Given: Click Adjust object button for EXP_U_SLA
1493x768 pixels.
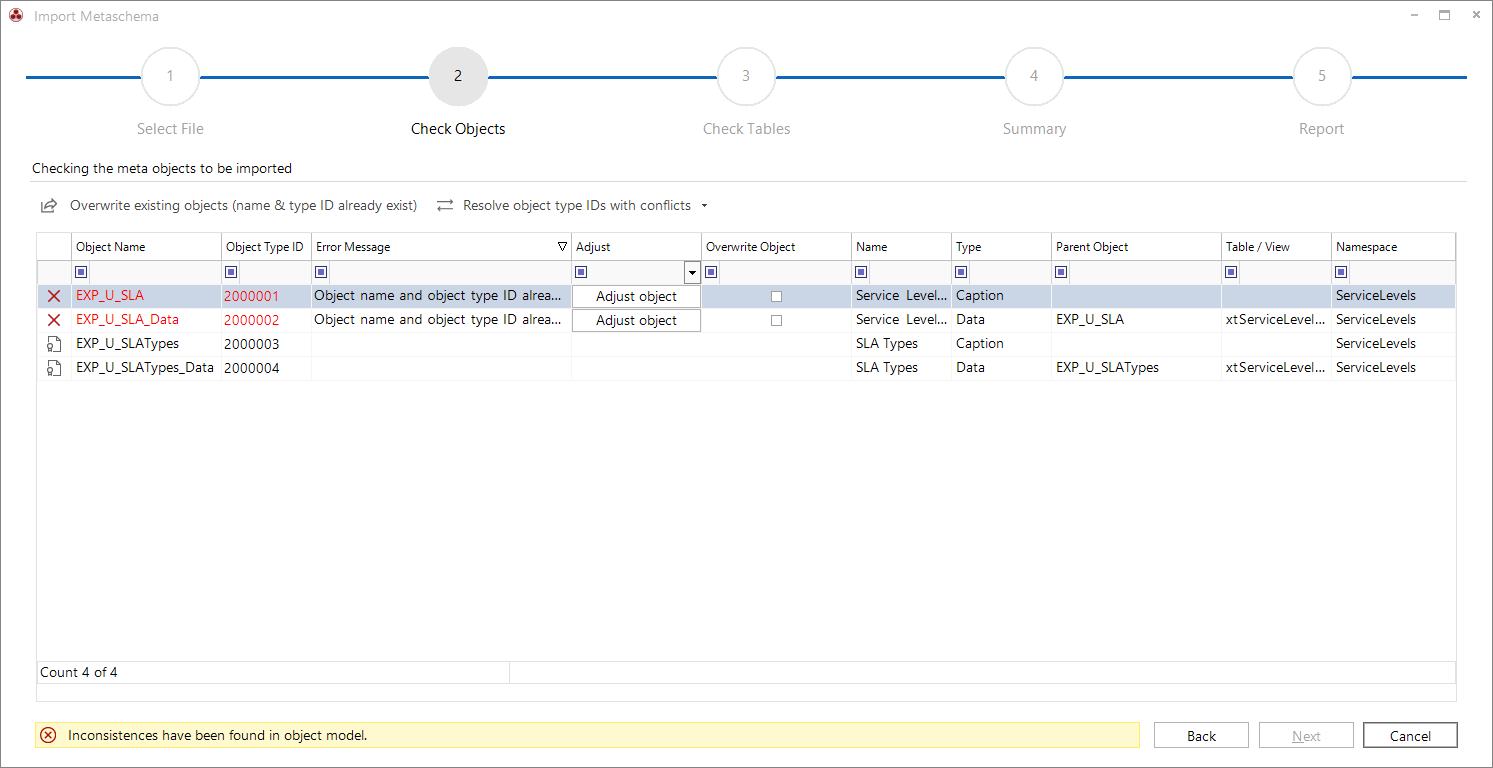Looking at the screenshot, I should [636, 296].
